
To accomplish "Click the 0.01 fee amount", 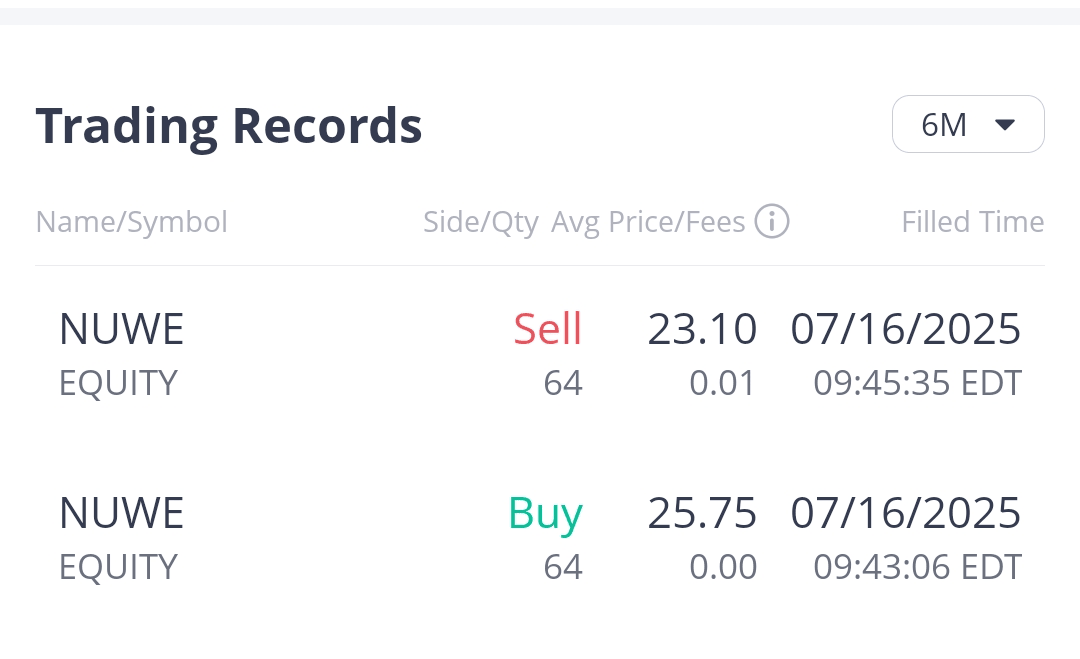I will [x=722, y=383].
